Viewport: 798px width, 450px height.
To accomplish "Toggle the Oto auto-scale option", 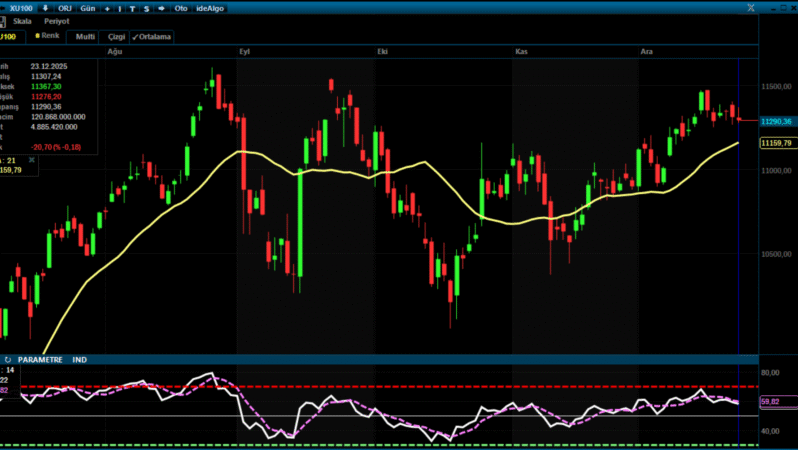I will pos(181,8).
